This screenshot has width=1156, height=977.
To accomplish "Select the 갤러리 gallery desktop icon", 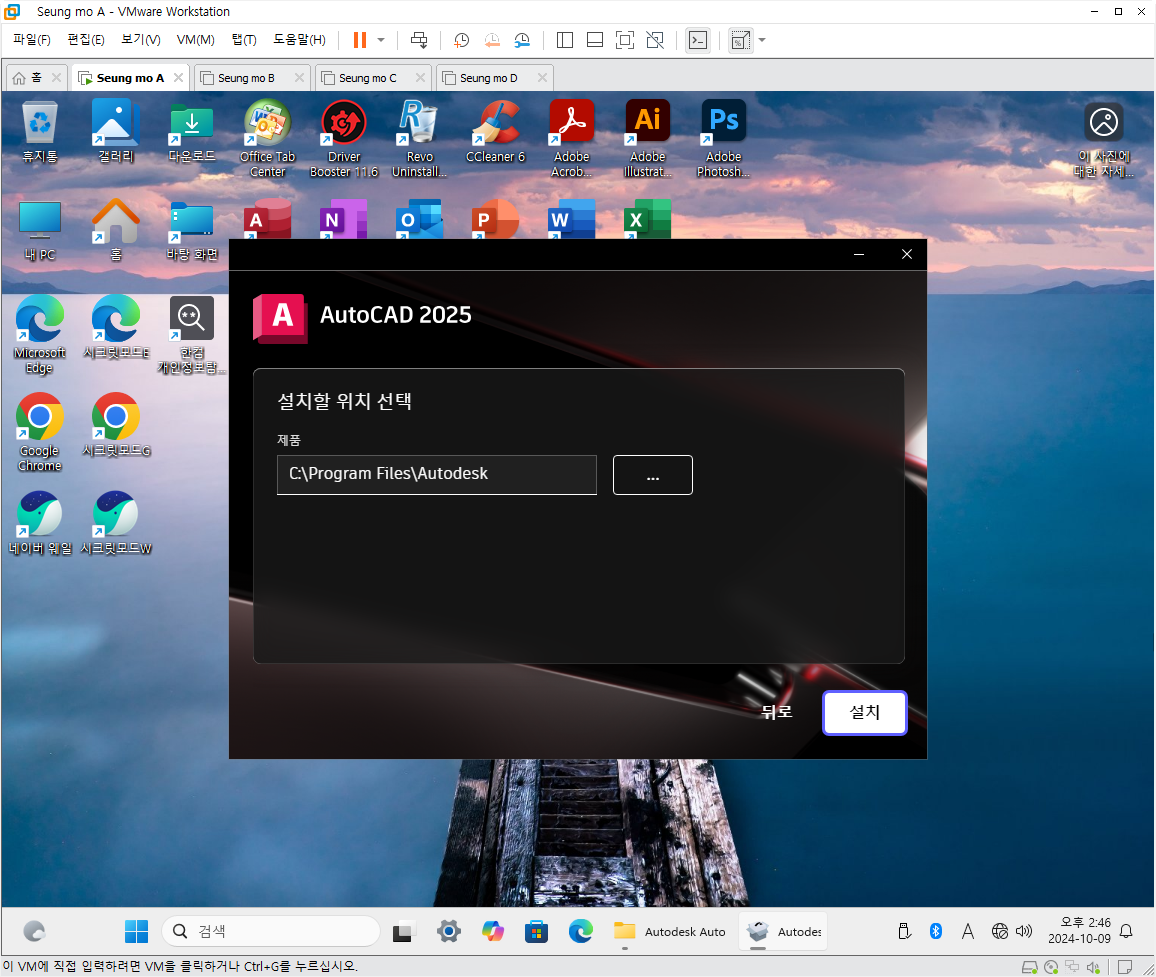I will click(x=116, y=133).
